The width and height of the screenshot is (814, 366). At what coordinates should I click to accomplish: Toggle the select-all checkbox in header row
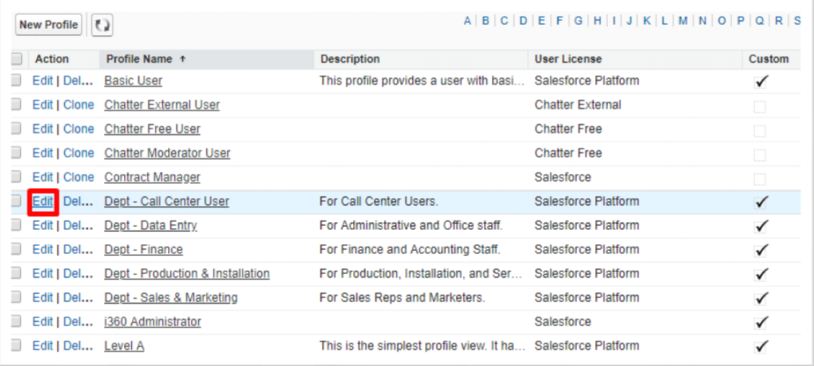click(x=17, y=59)
